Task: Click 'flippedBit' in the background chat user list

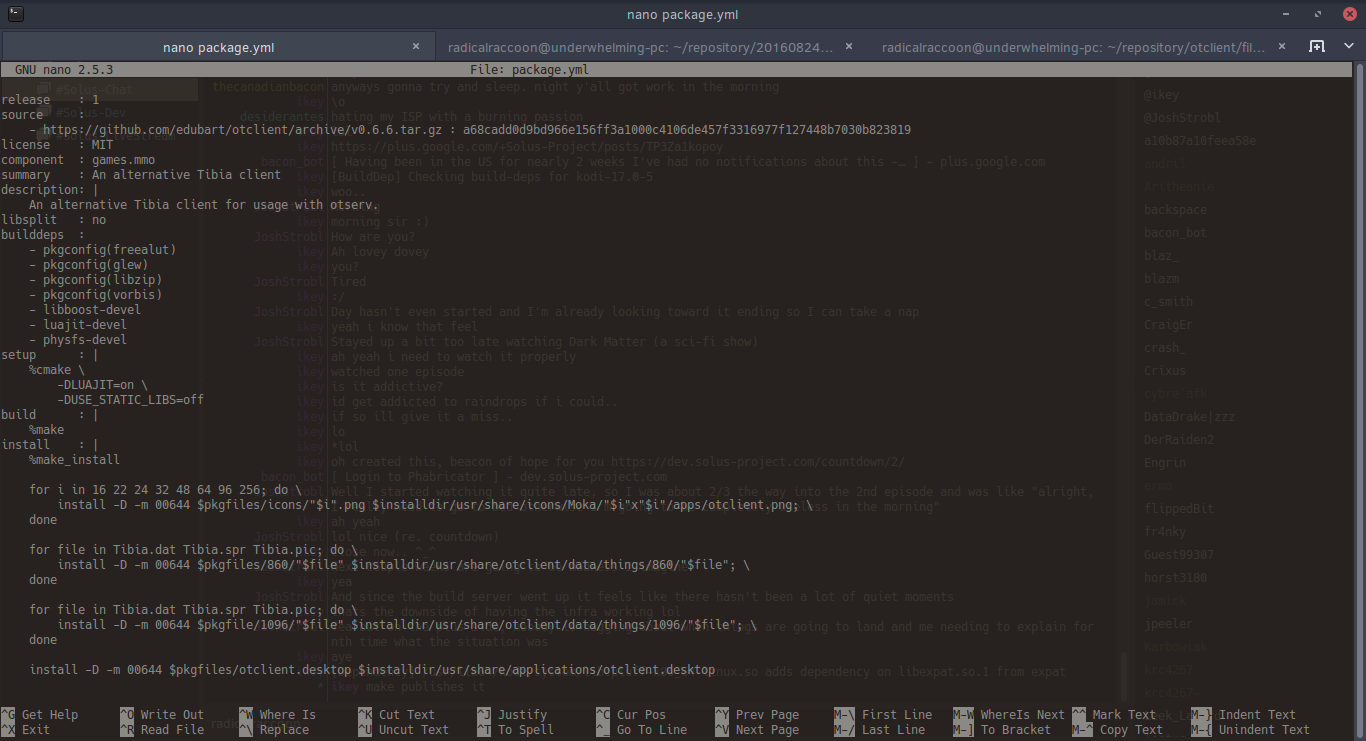Action: click(1179, 509)
